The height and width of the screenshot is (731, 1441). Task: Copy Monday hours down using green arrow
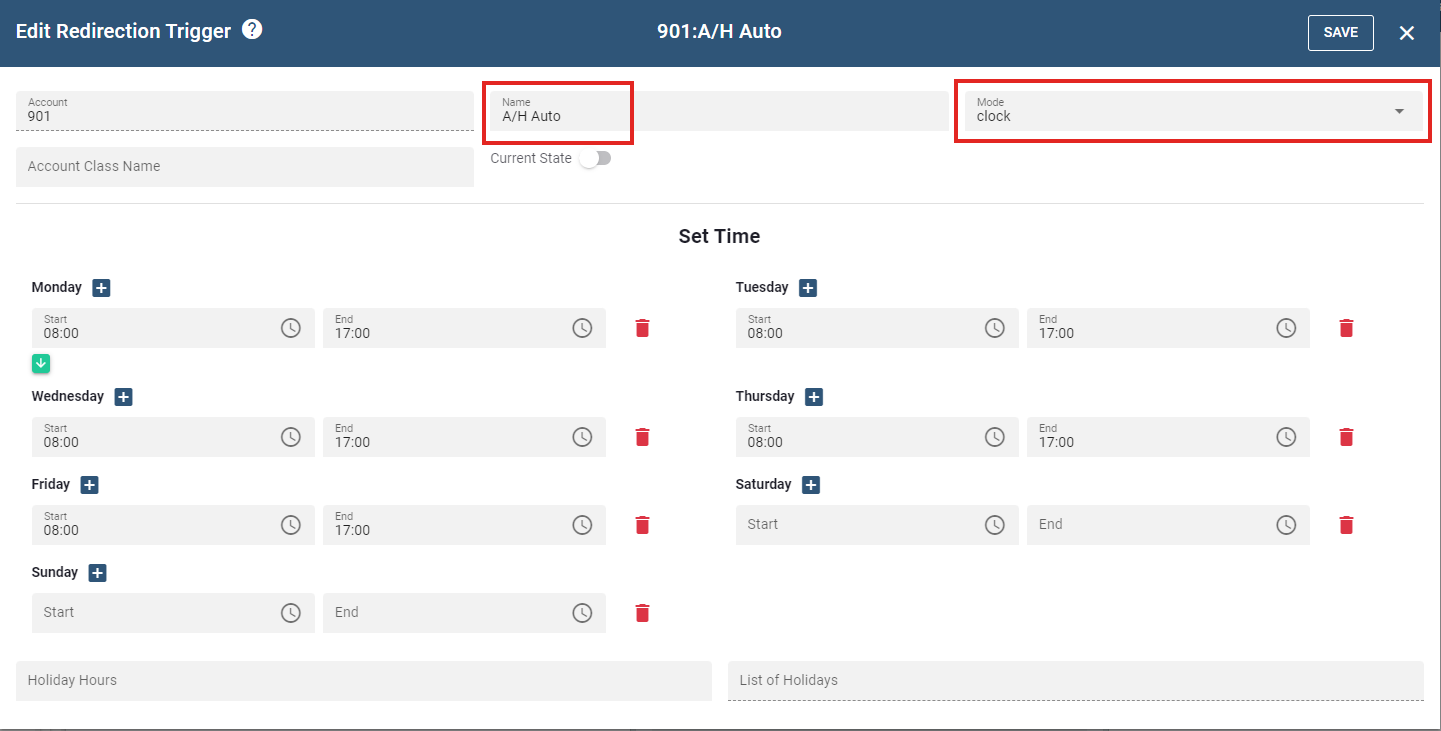click(41, 363)
